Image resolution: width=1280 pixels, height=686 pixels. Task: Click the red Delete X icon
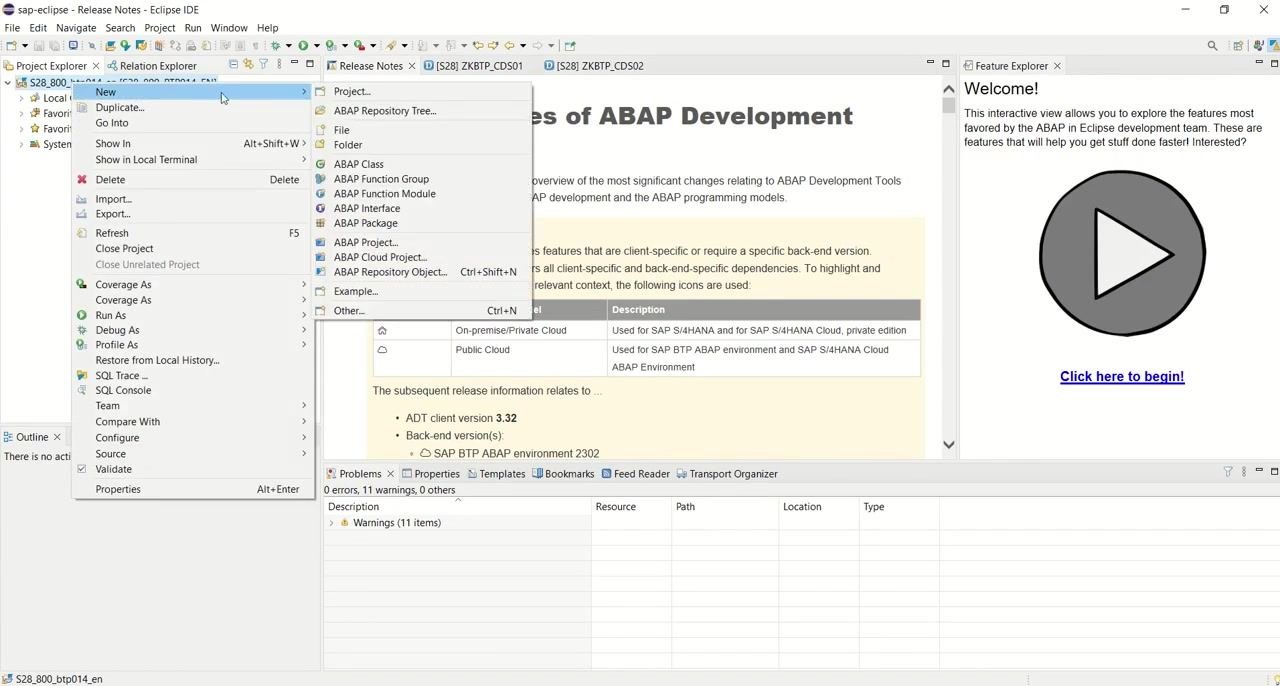82,180
